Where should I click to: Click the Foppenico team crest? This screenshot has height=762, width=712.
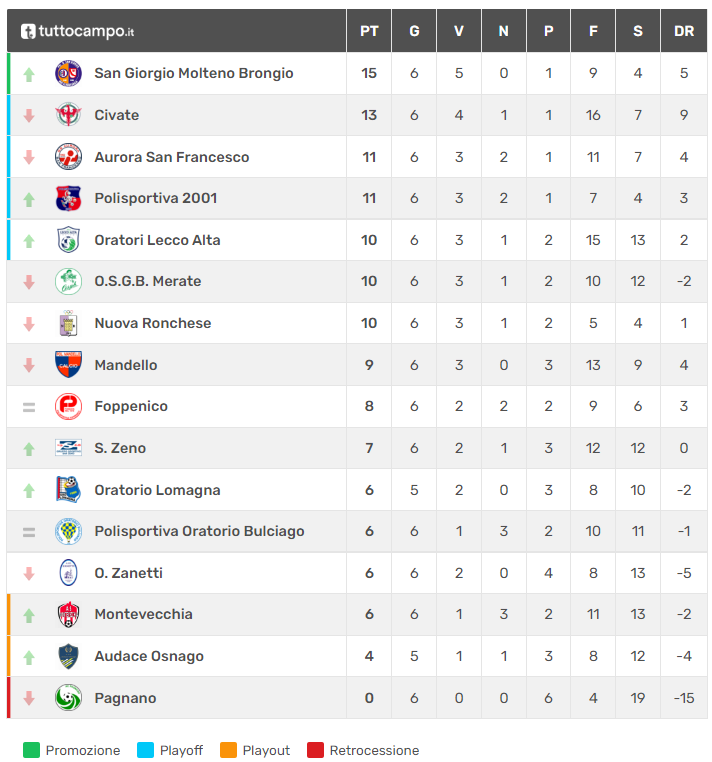coord(68,406)
